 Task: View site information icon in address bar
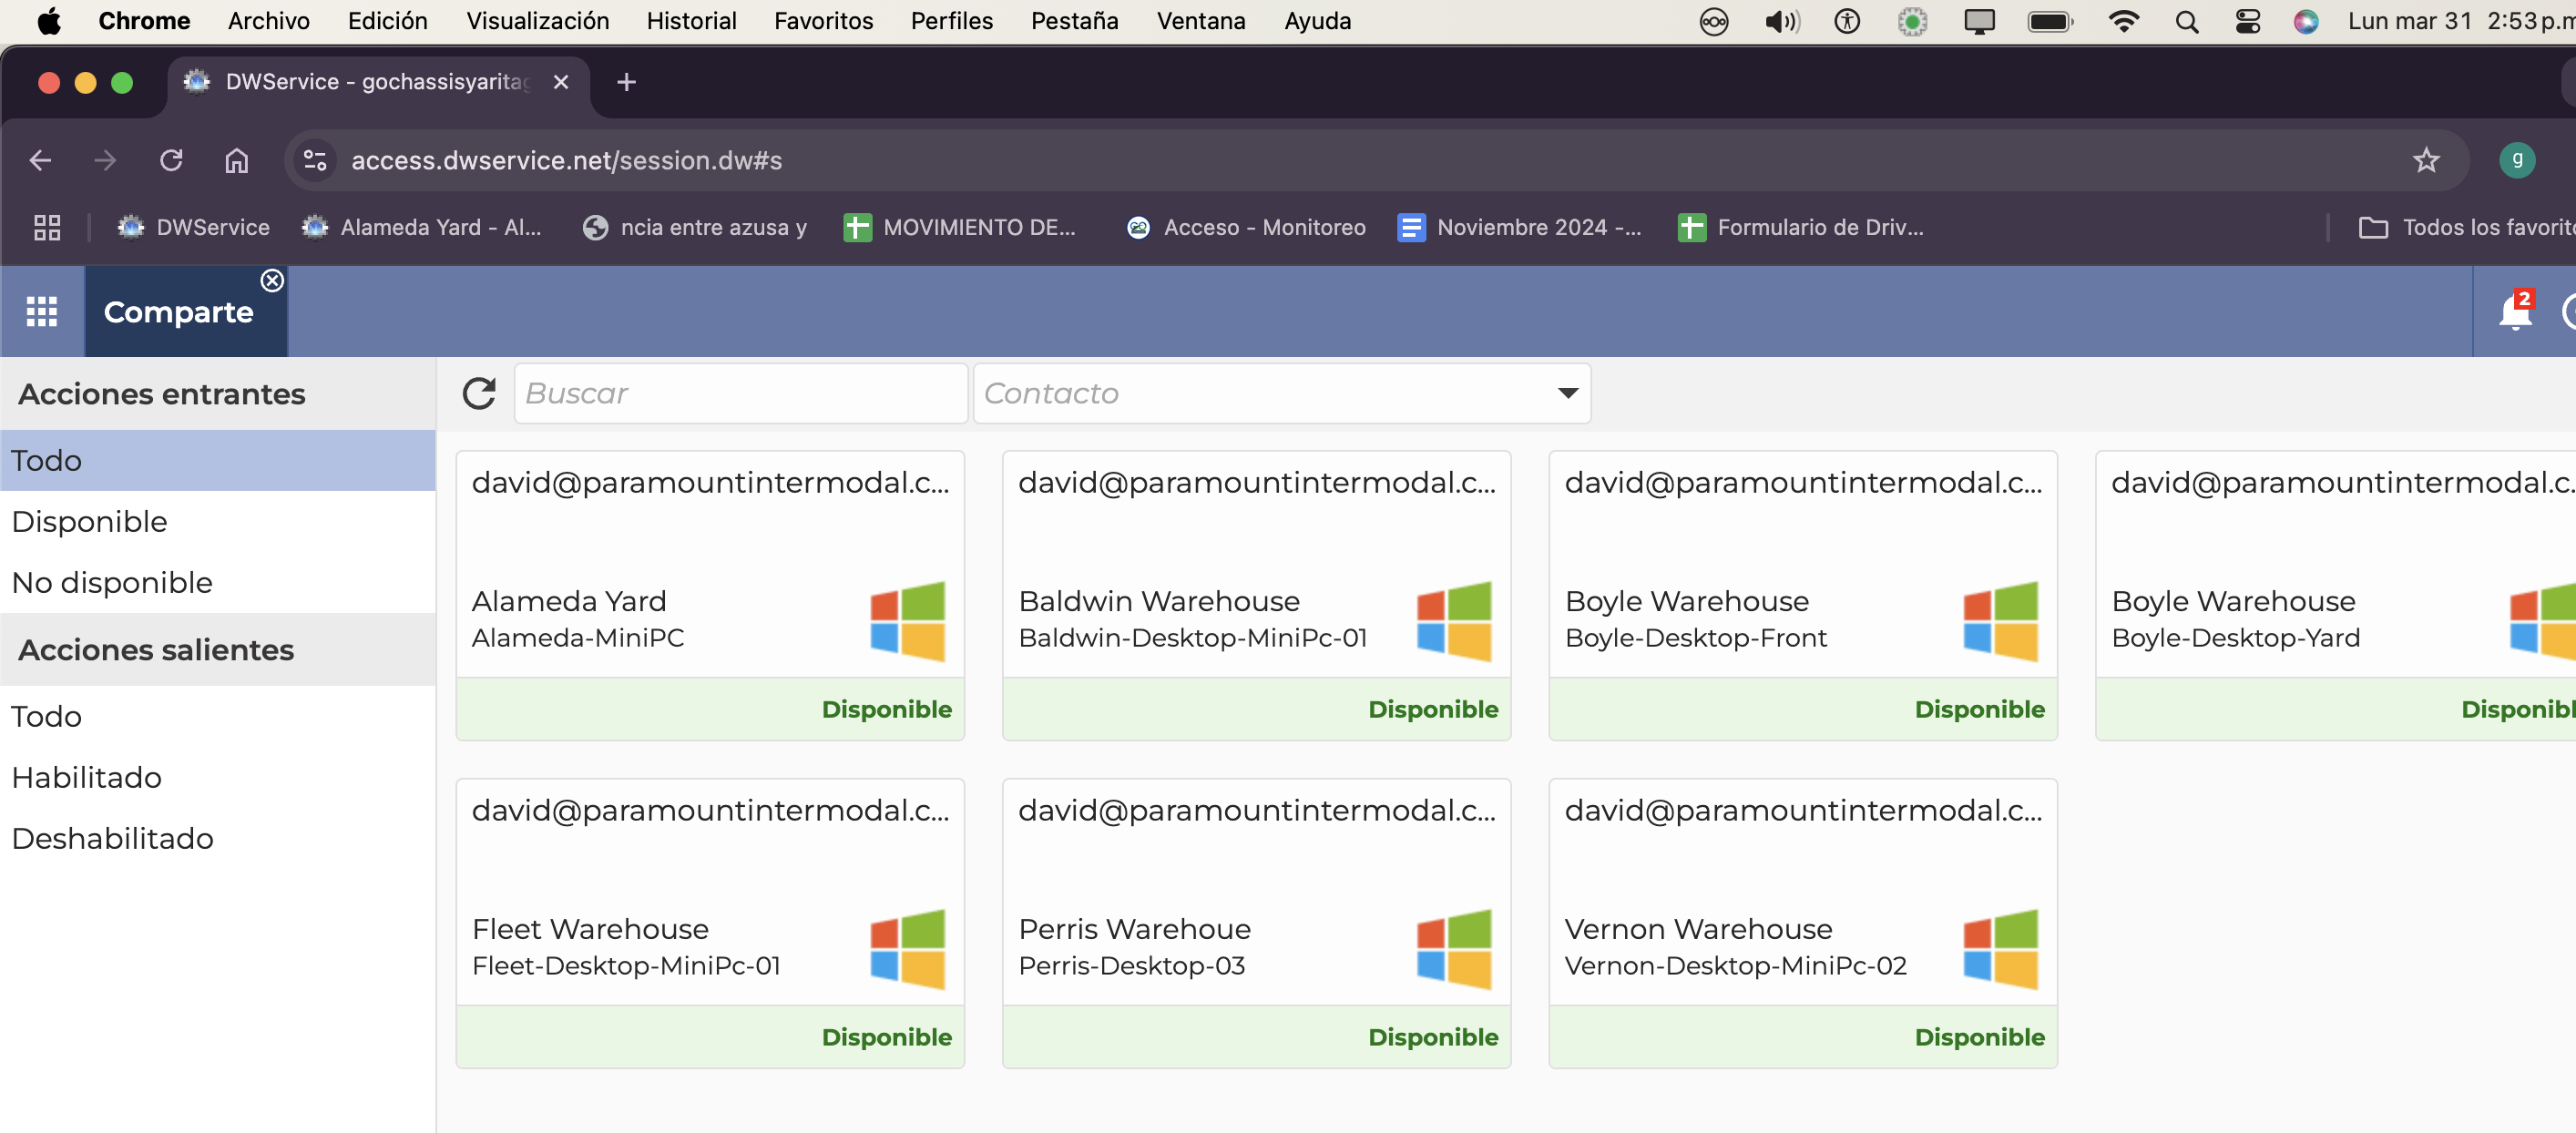pos(315,160)
